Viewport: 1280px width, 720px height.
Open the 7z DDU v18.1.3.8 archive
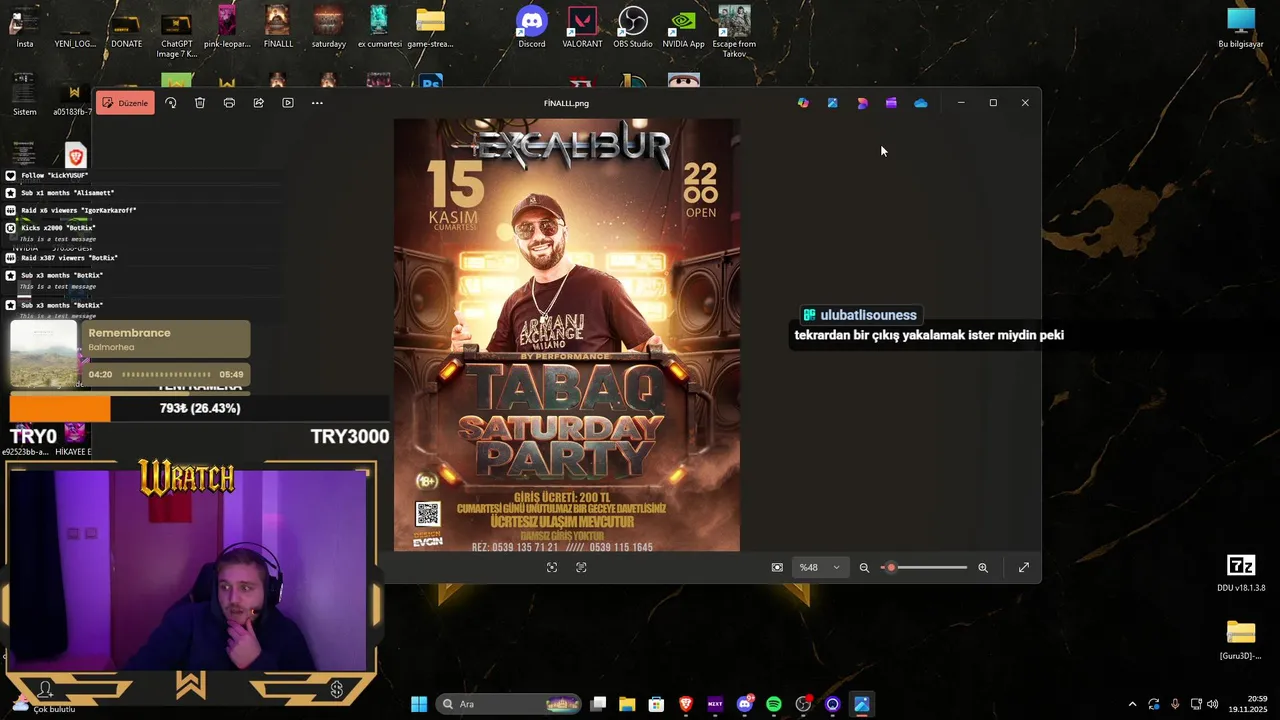(x=1241, y=573)
